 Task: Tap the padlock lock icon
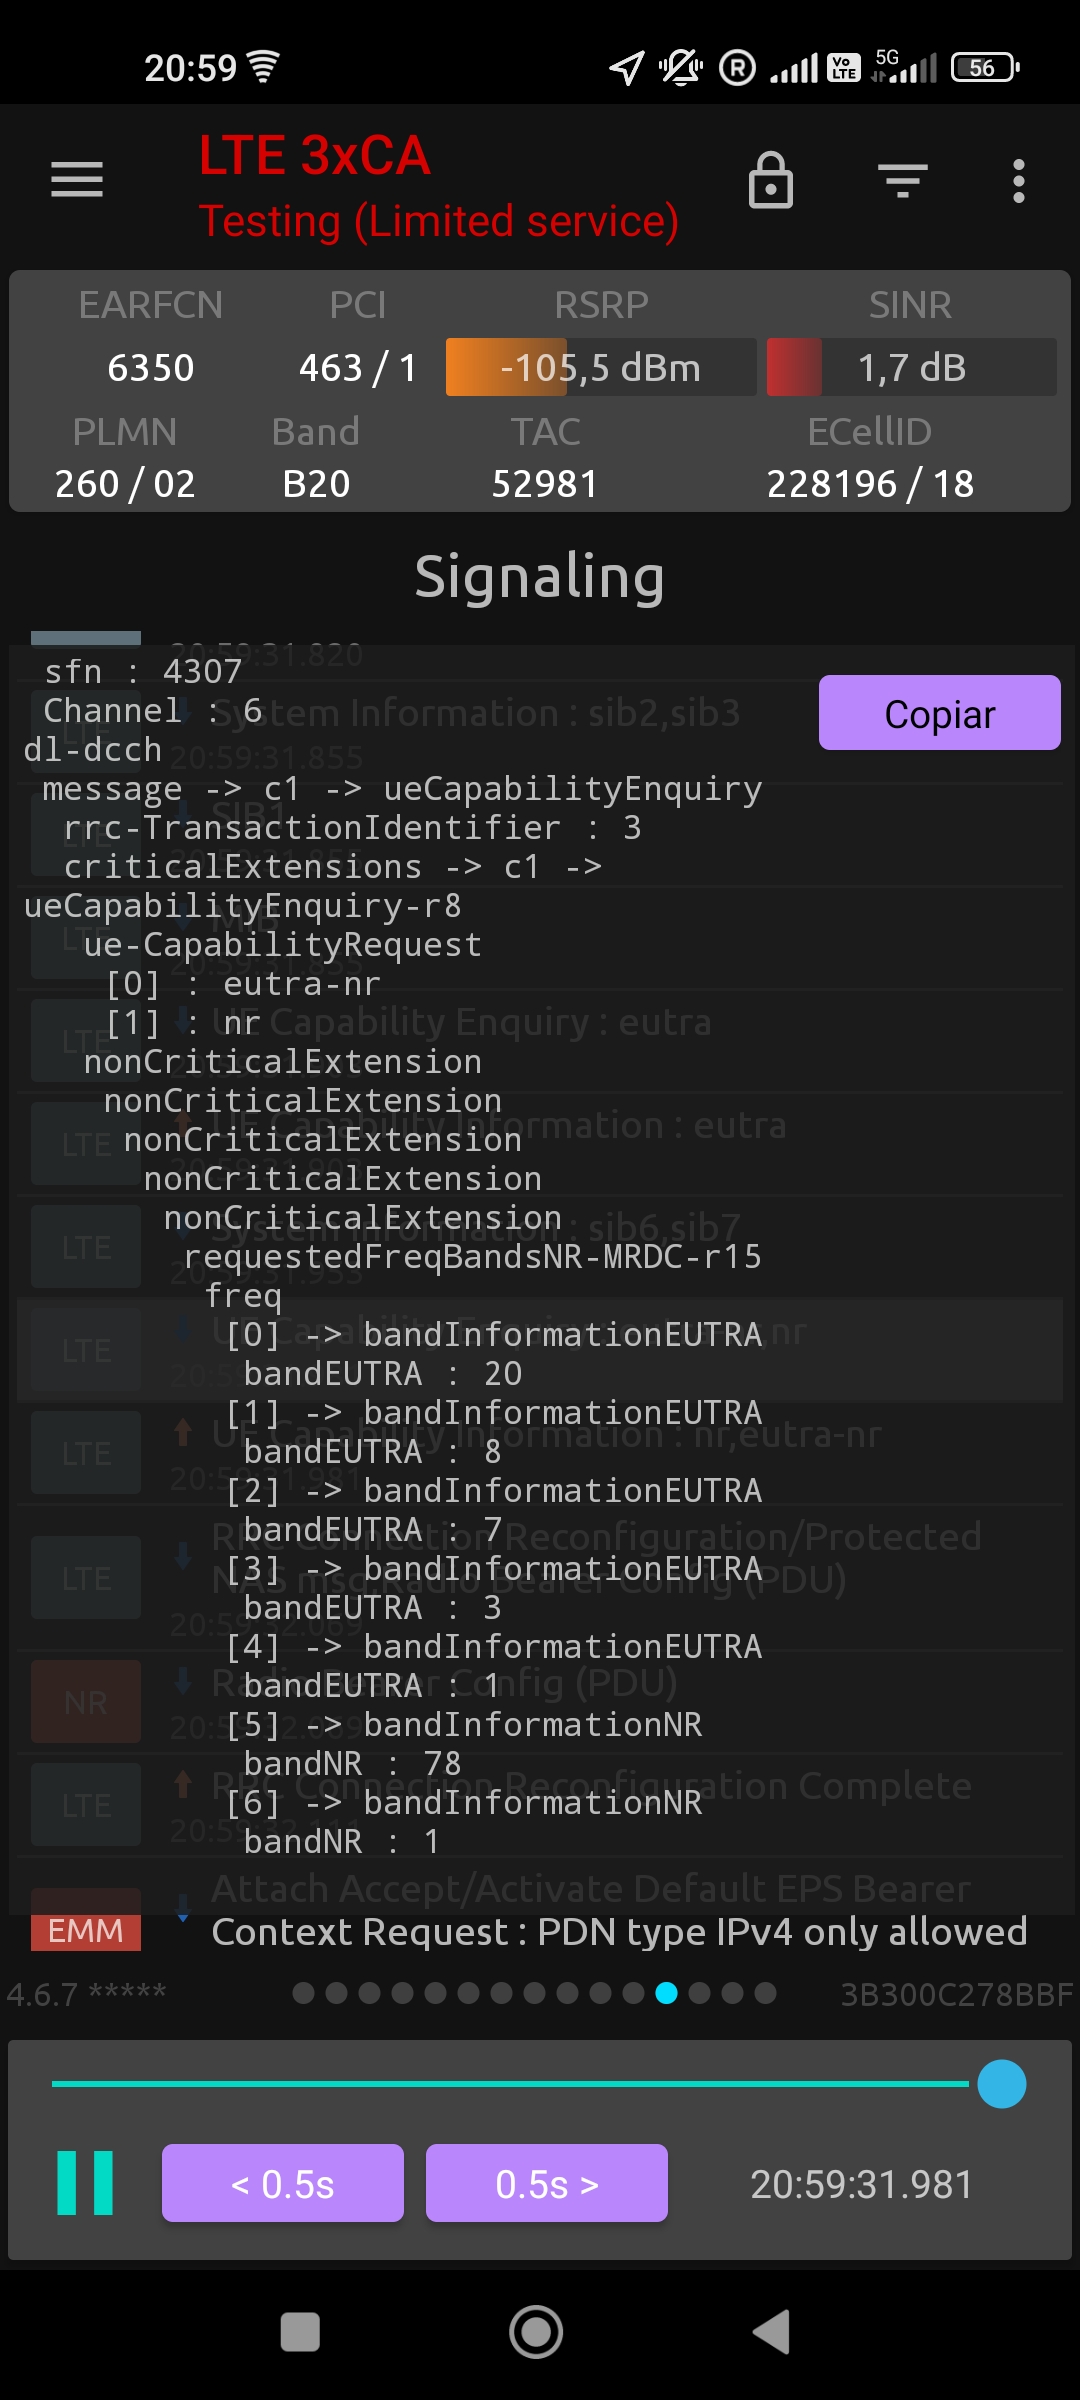771,181
